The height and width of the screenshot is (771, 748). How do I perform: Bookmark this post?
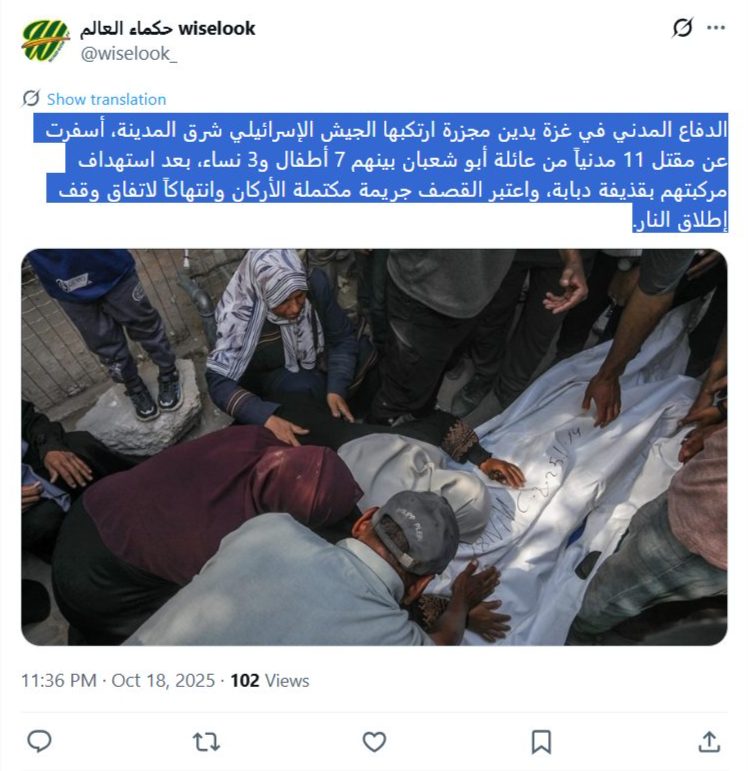(541, 742)
